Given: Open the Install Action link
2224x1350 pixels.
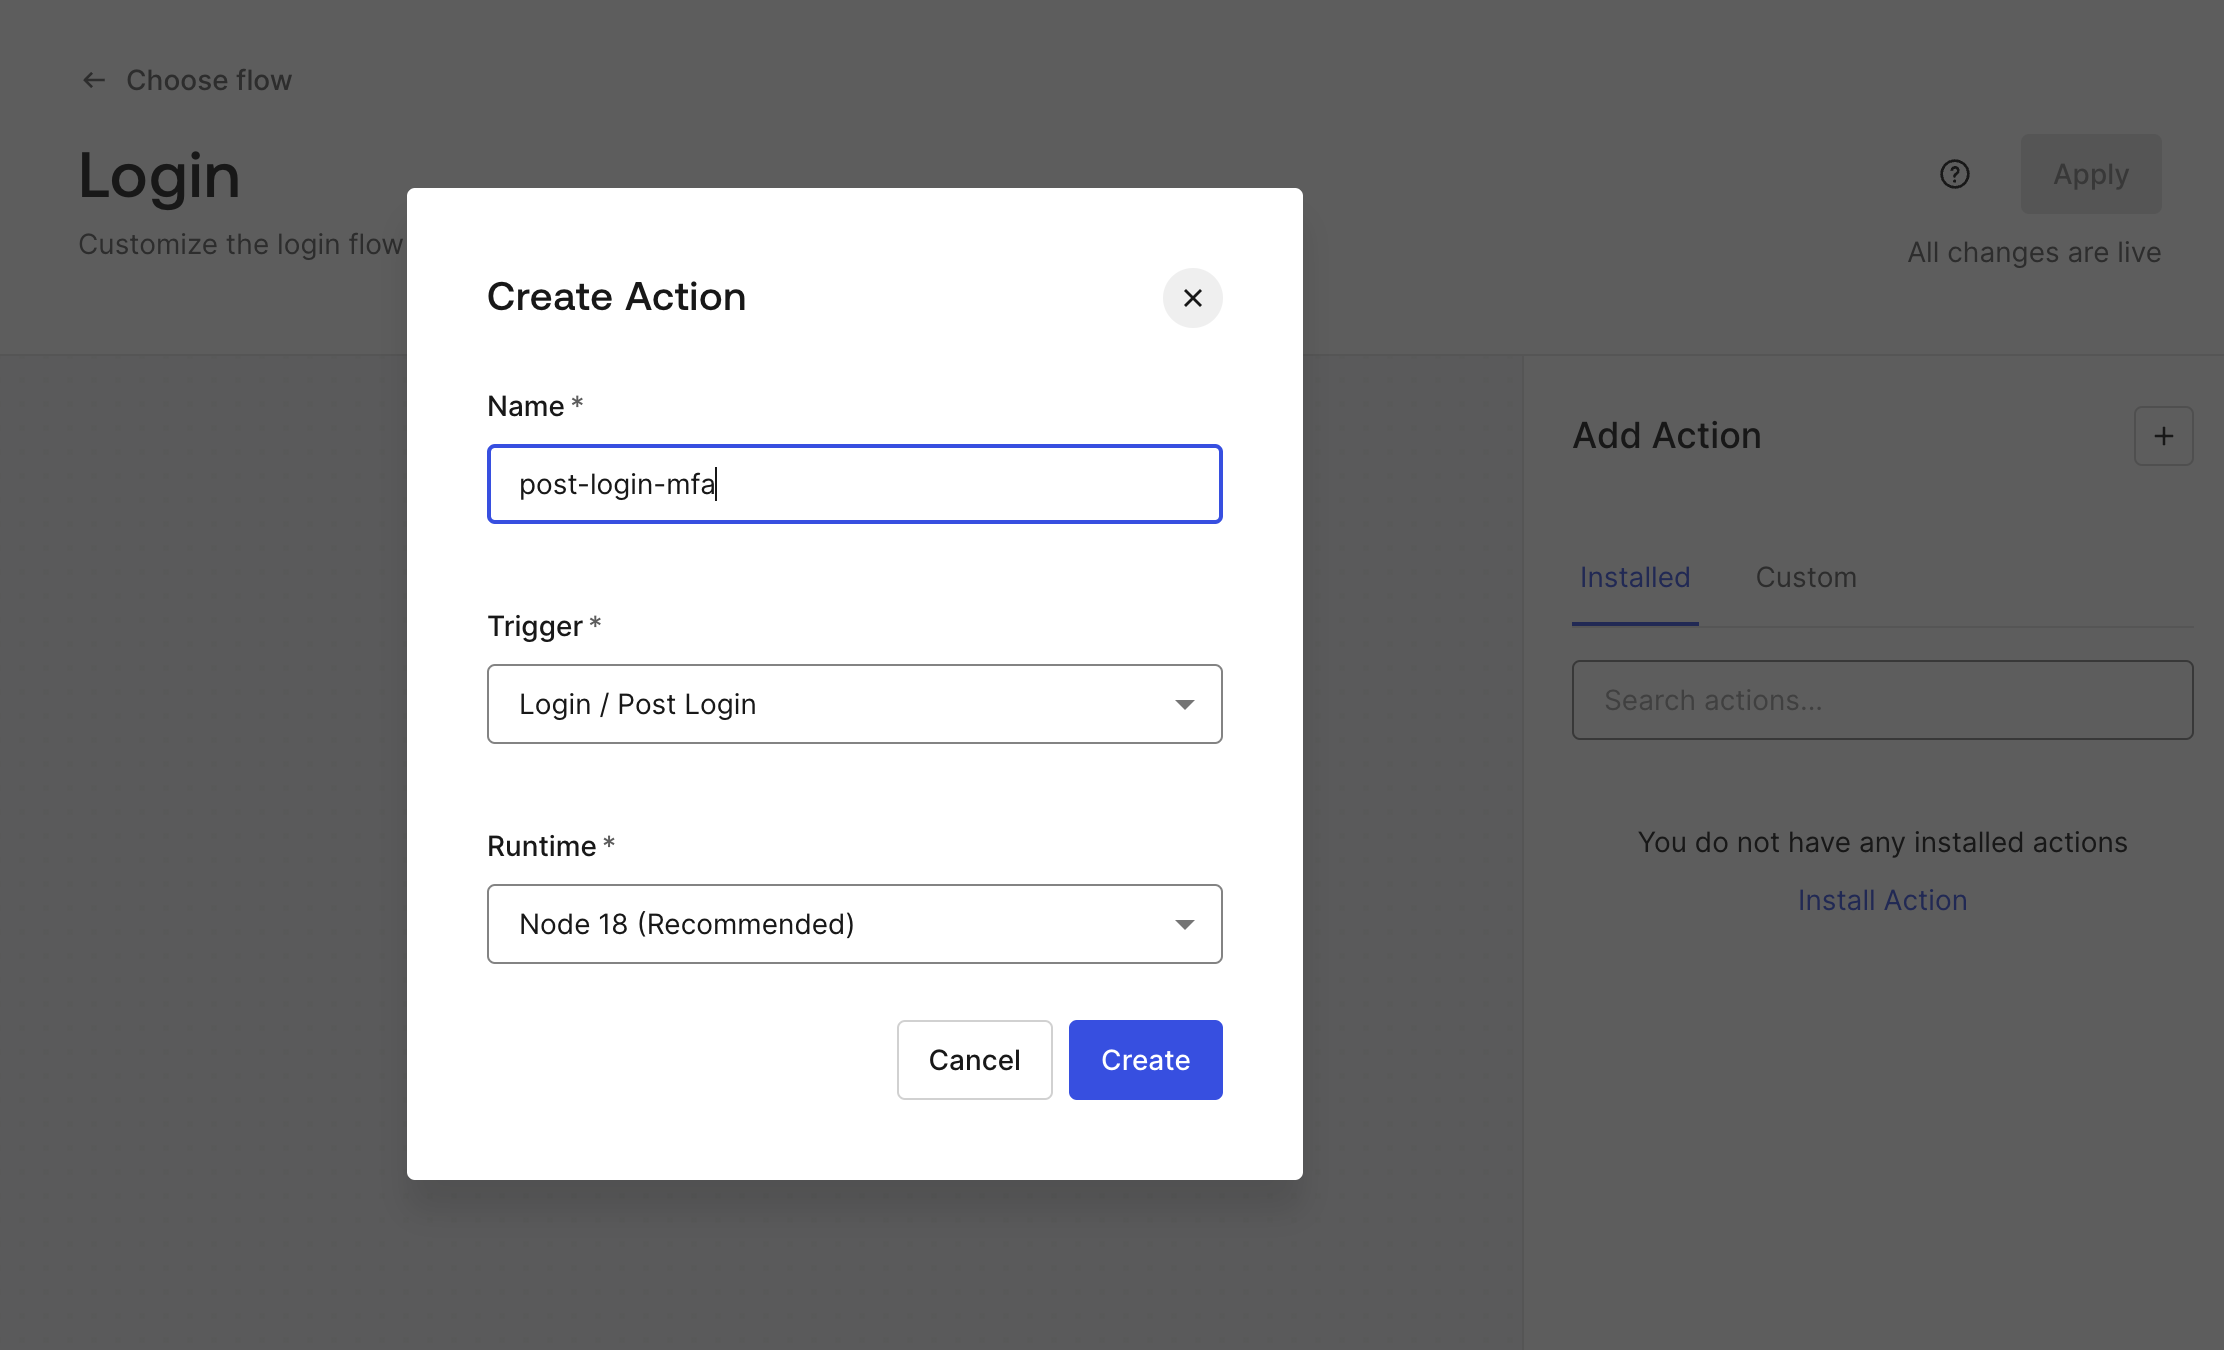Looking at the screenshot, I should pyautogui.click(x=1882, y=900).
